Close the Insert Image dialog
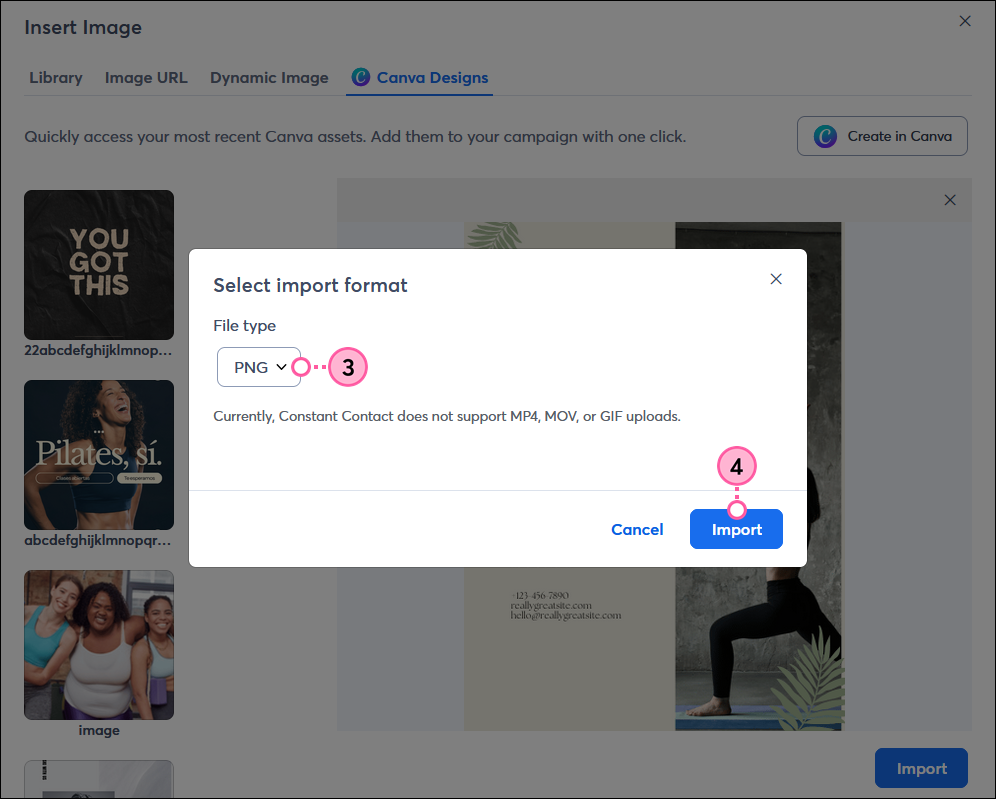Screen dimensions: 996x799 click(965, 20)
